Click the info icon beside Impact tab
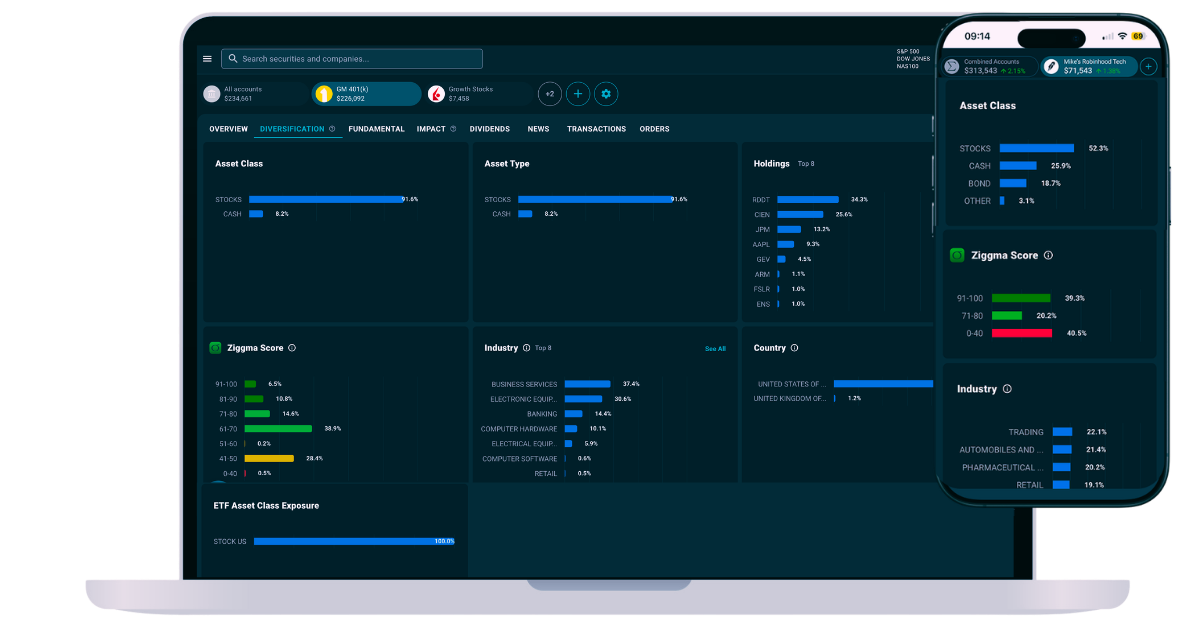 point(453,129)
